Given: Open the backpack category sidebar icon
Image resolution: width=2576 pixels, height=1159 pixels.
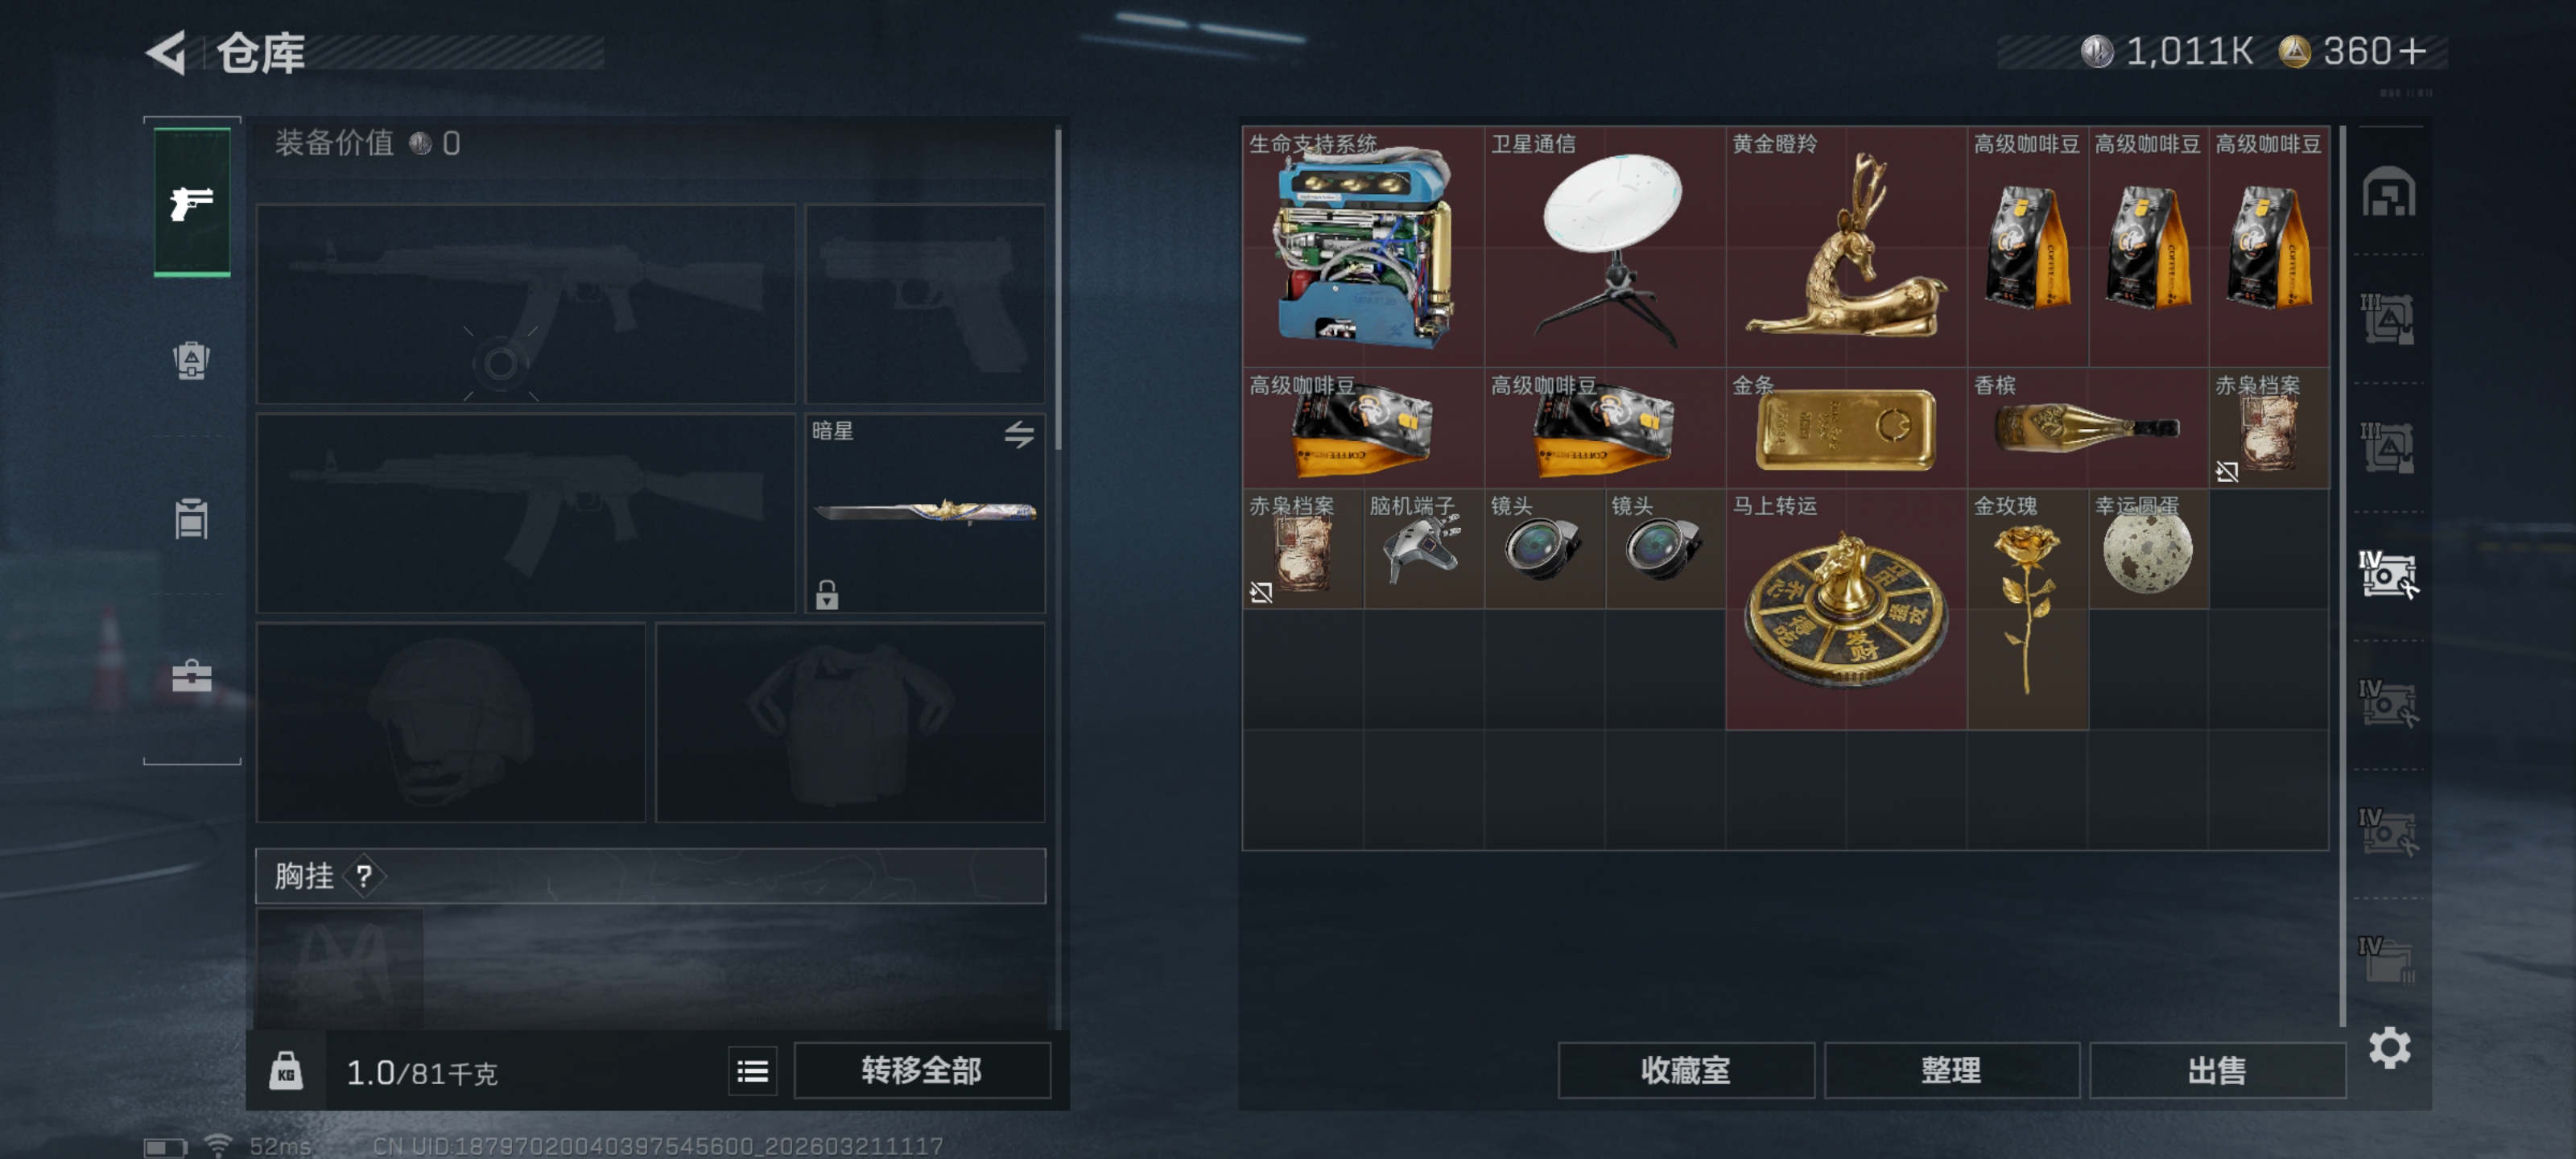Looking at the screenshot, I should pos(191,361).
